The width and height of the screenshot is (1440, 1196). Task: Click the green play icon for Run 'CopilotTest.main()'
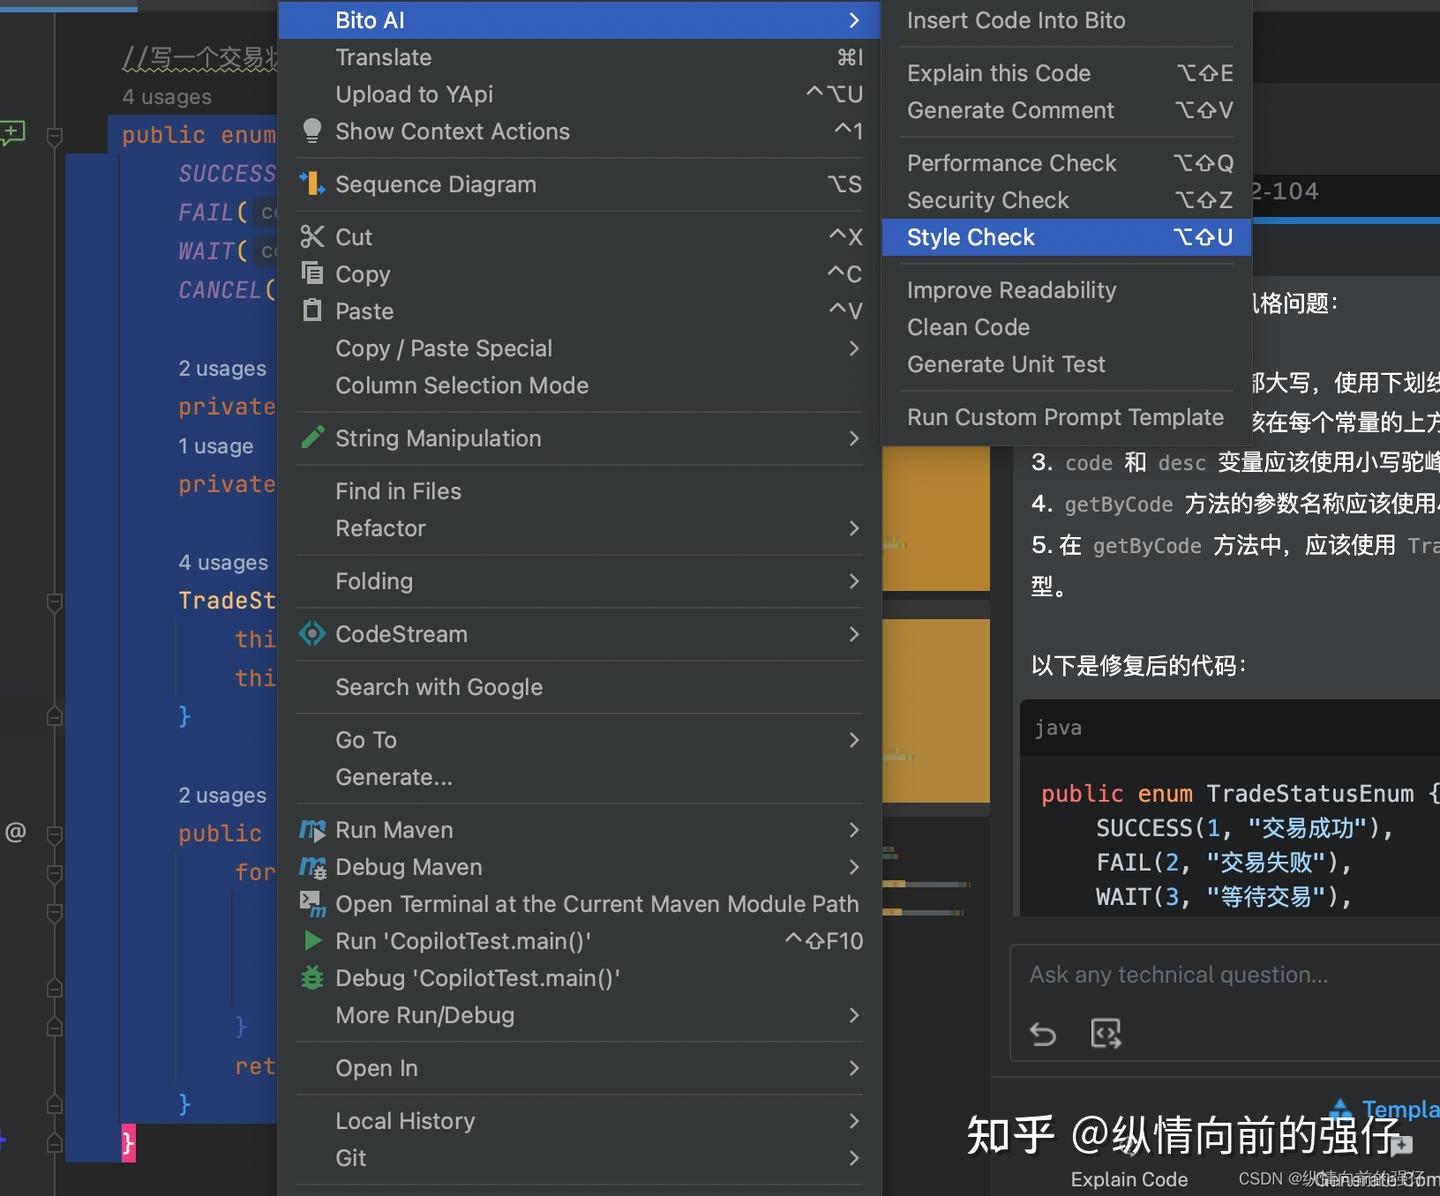click(311, 941)
